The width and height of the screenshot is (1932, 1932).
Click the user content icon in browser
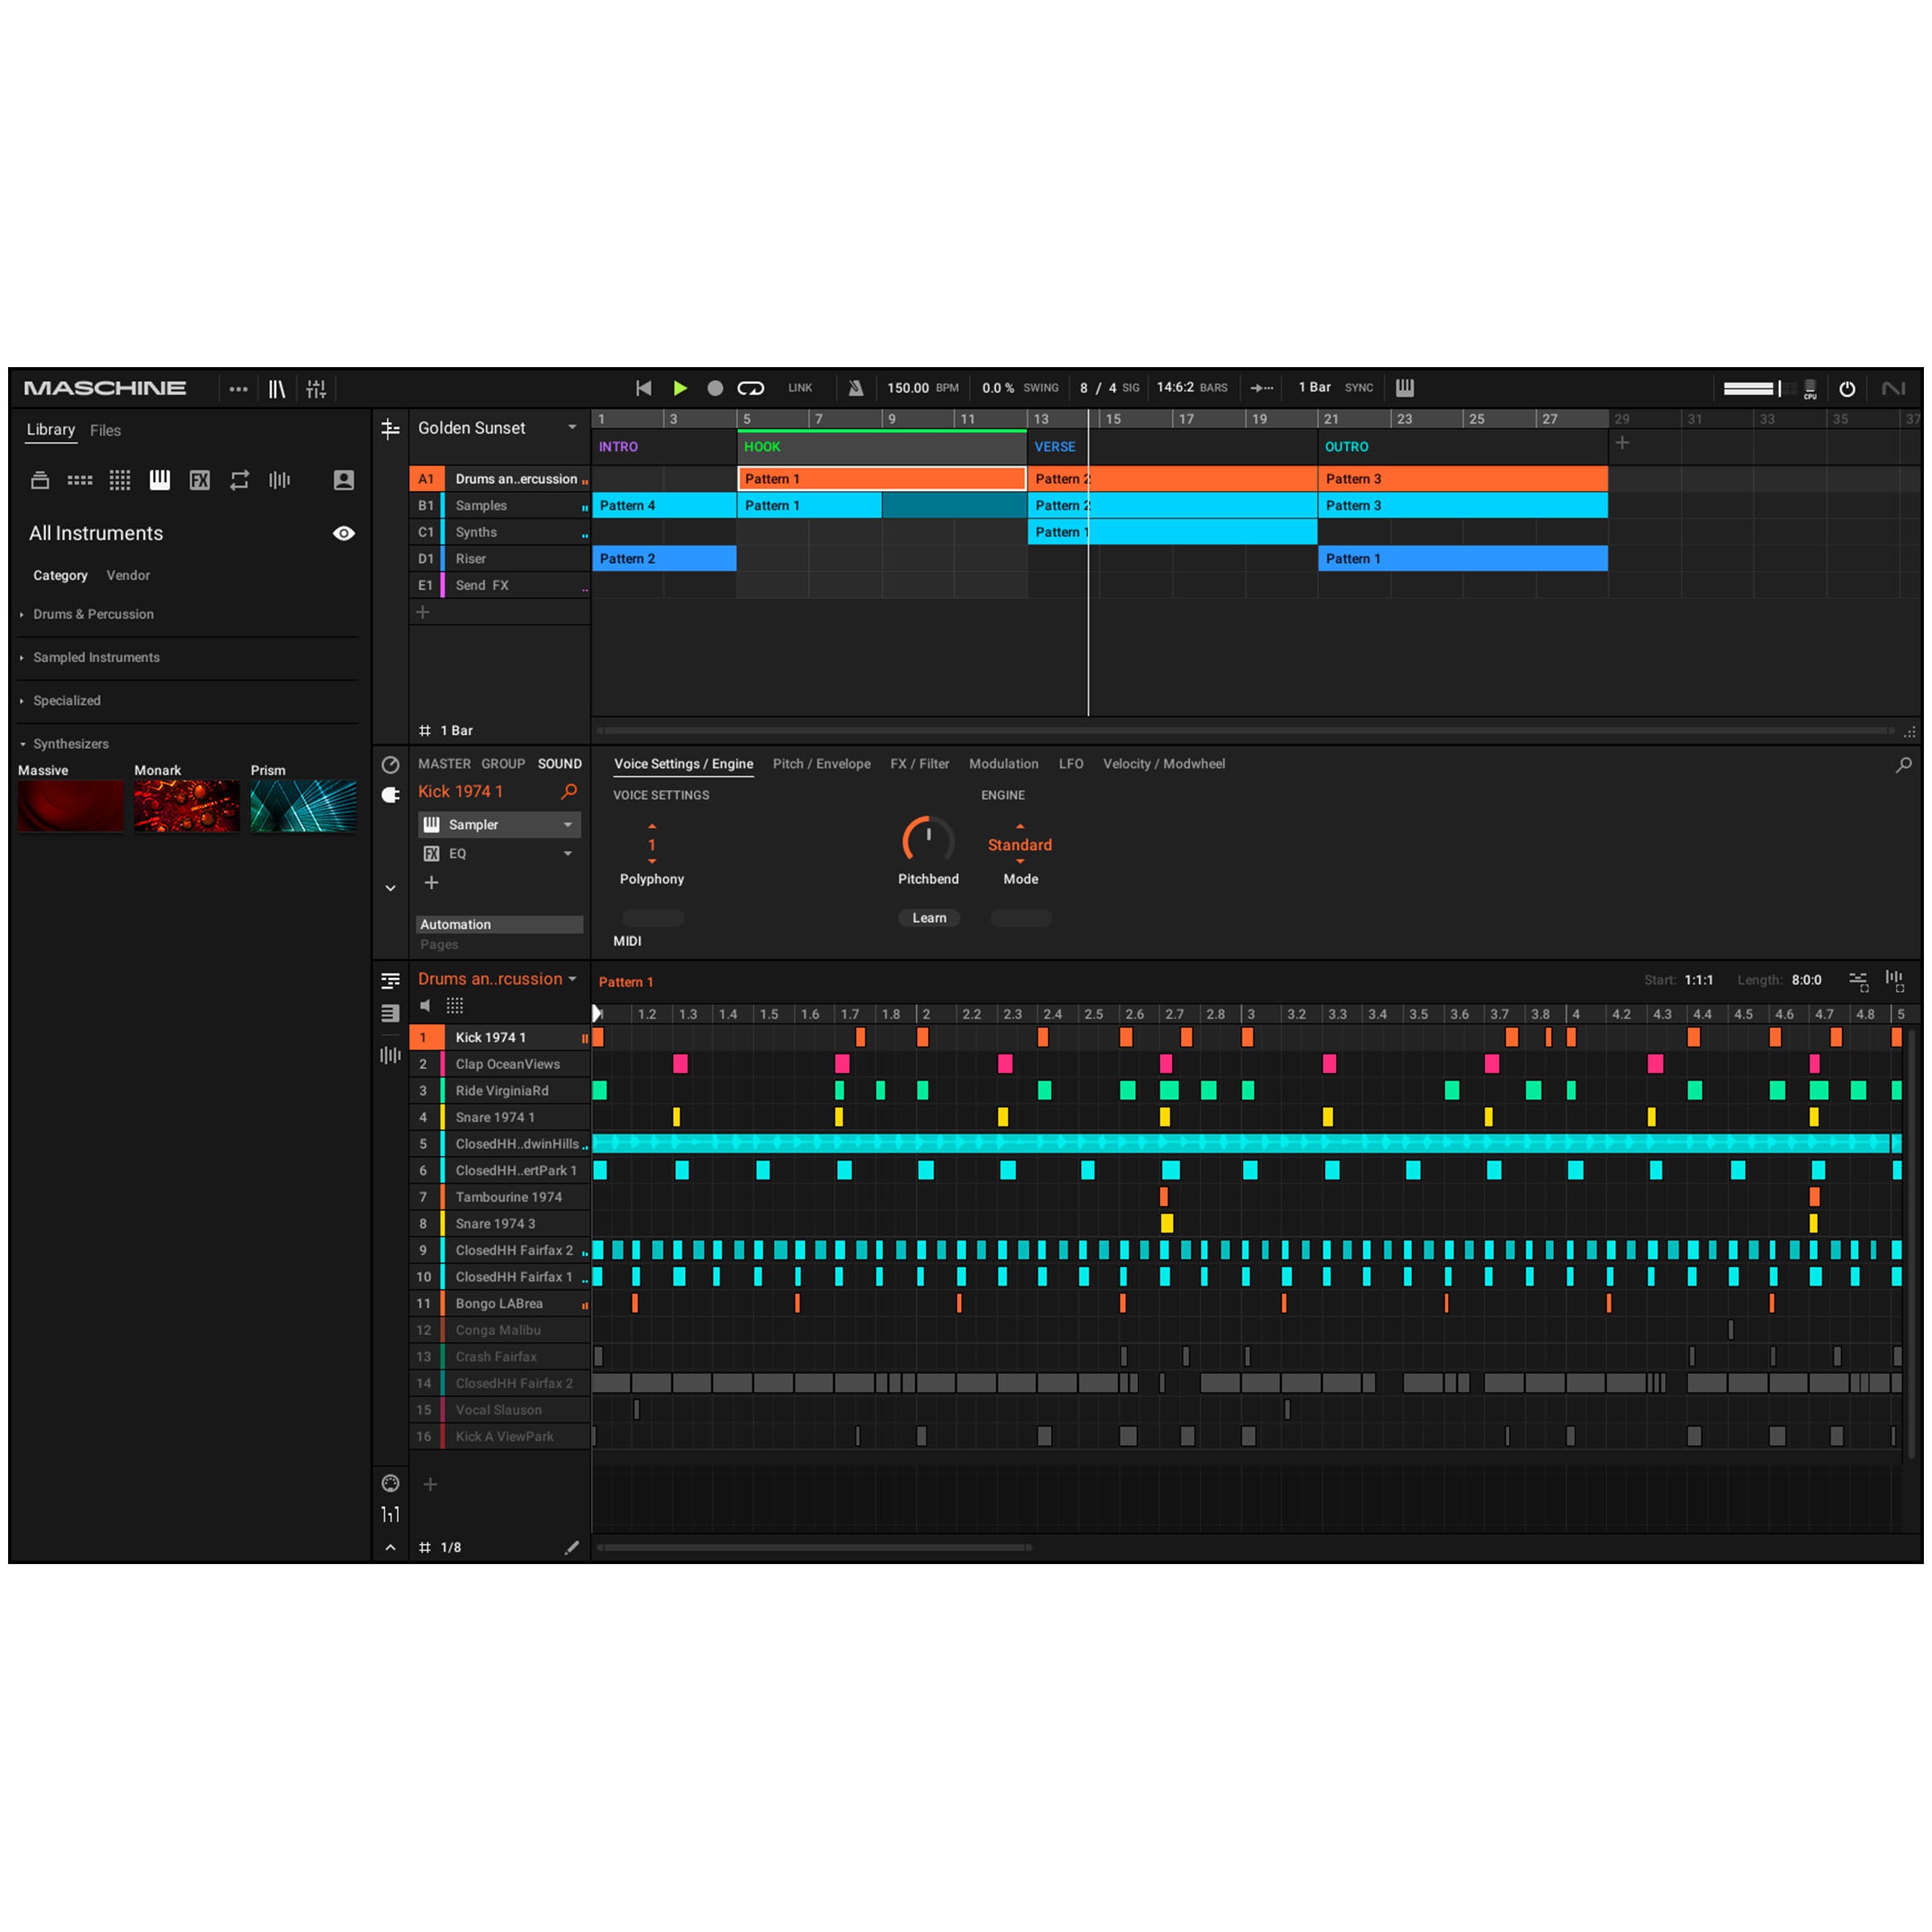[x=343, y=480]
